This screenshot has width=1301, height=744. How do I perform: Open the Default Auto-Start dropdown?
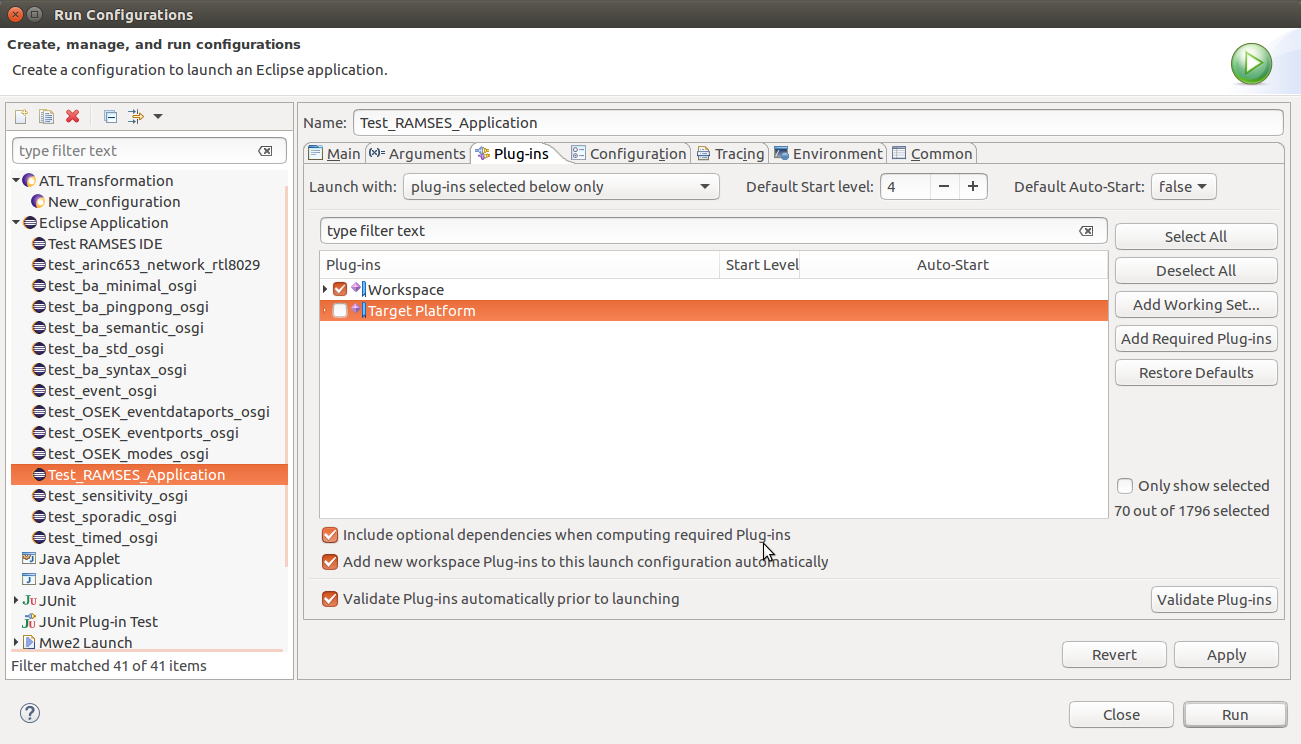click(x=1184, y=187)
